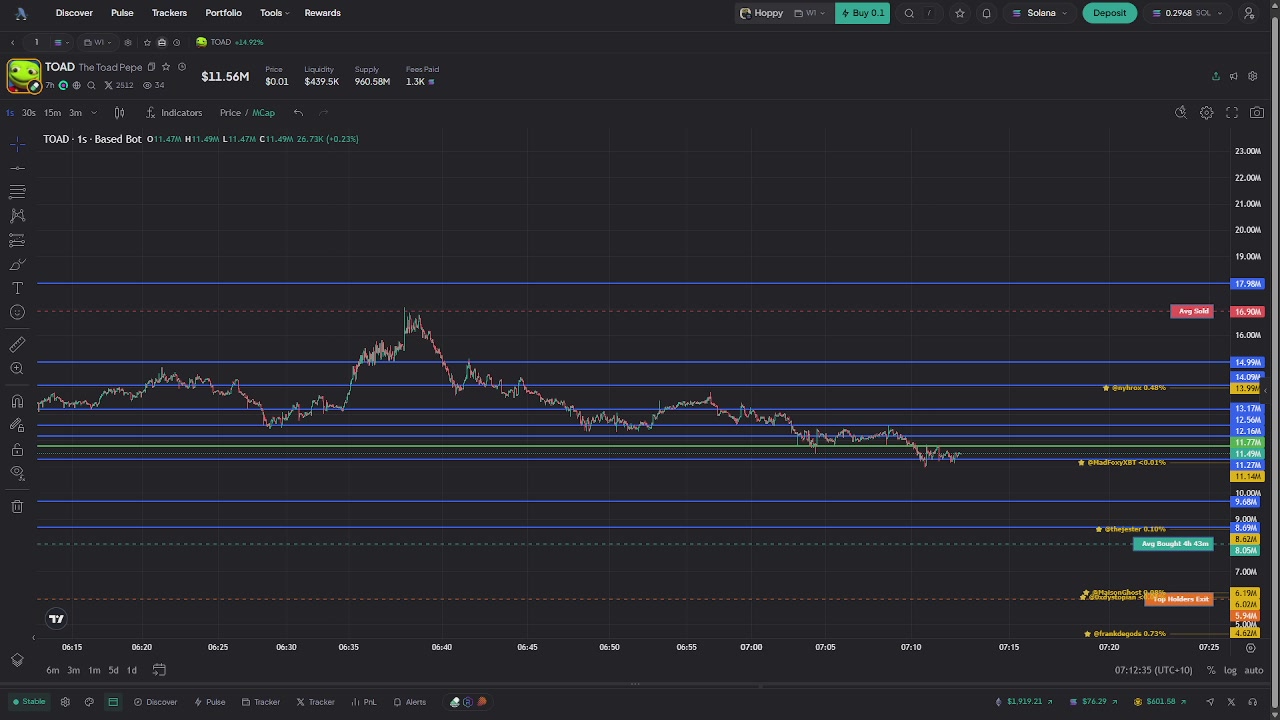
Task: Toggle log scale on price axis
Action: pyautogui.click(x=1230, y=670)
